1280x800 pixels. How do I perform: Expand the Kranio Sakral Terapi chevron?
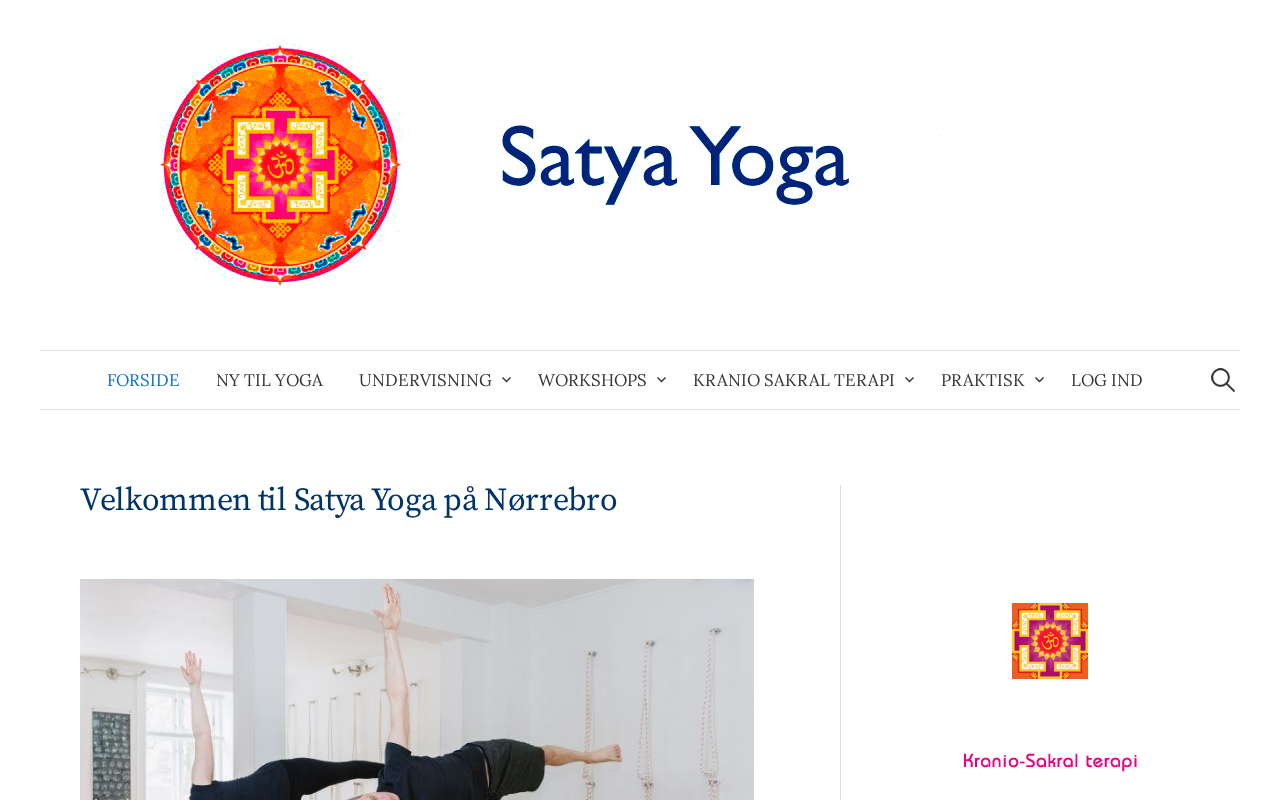(x=909, y=380)
